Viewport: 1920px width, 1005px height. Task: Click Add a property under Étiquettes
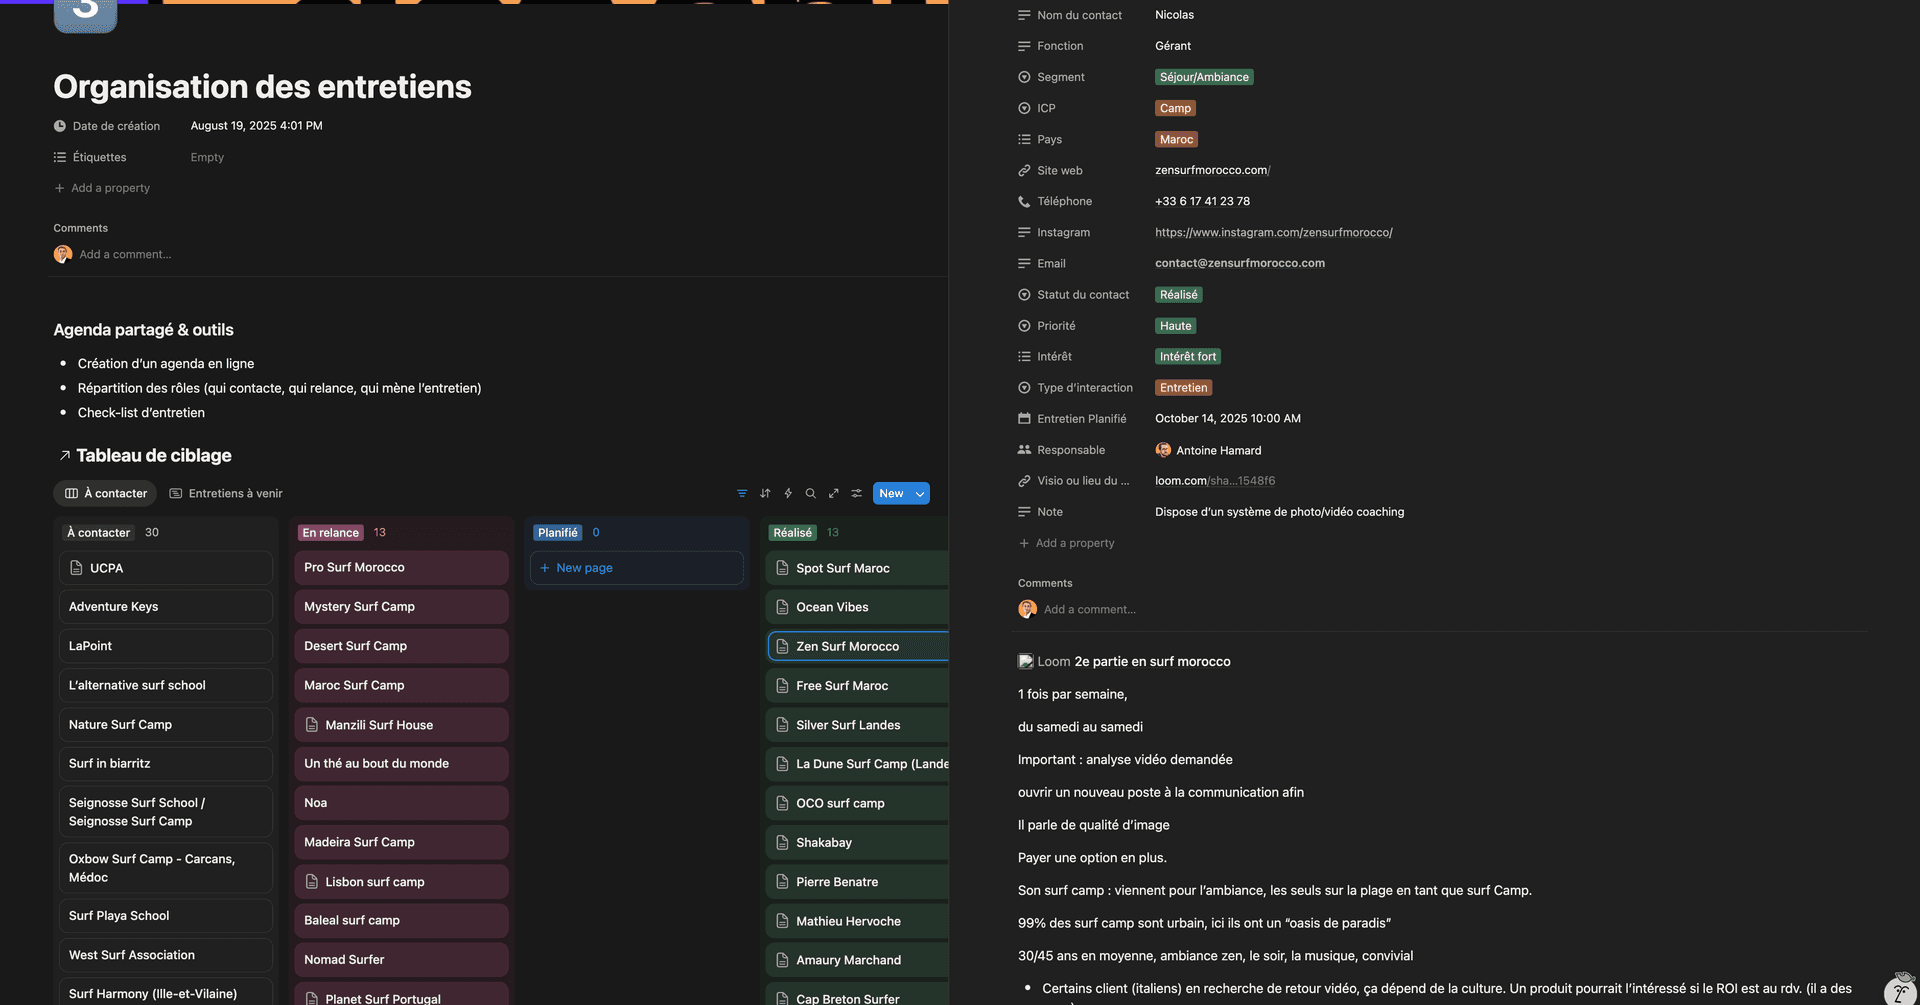click(102, 188)
